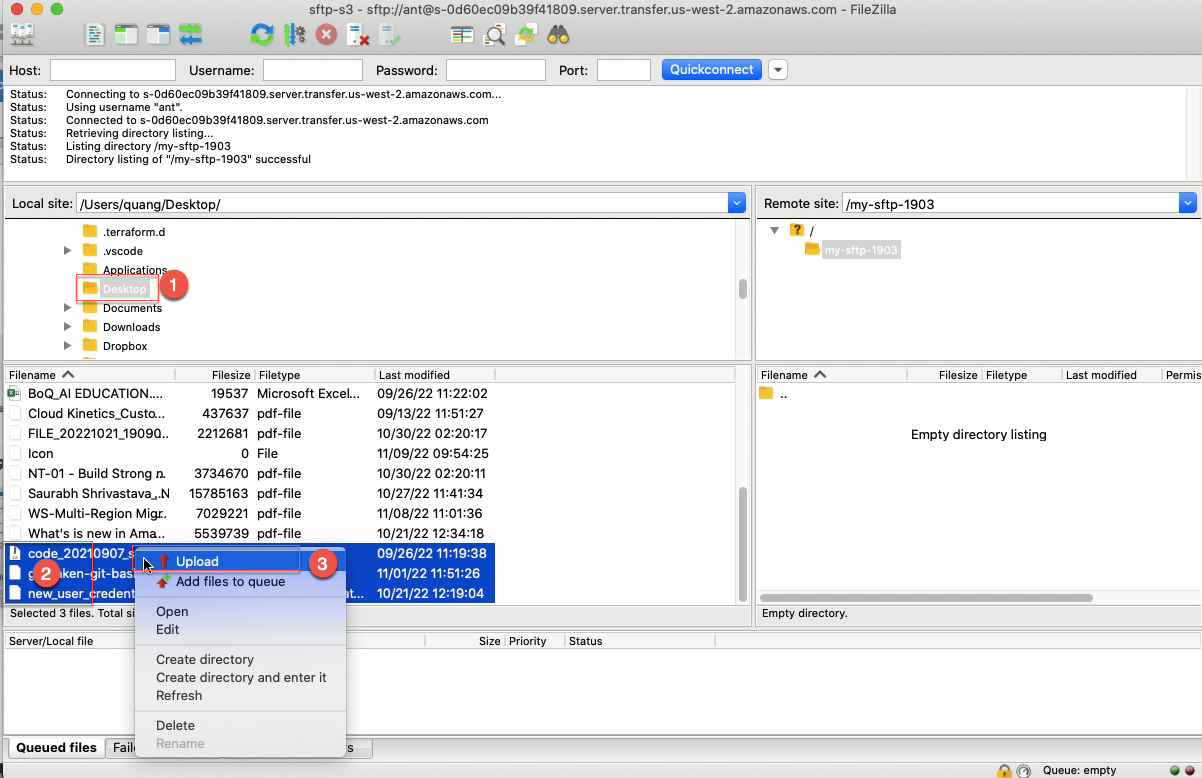
Task: Open Local site path dropdown
Action: [737, 203]
